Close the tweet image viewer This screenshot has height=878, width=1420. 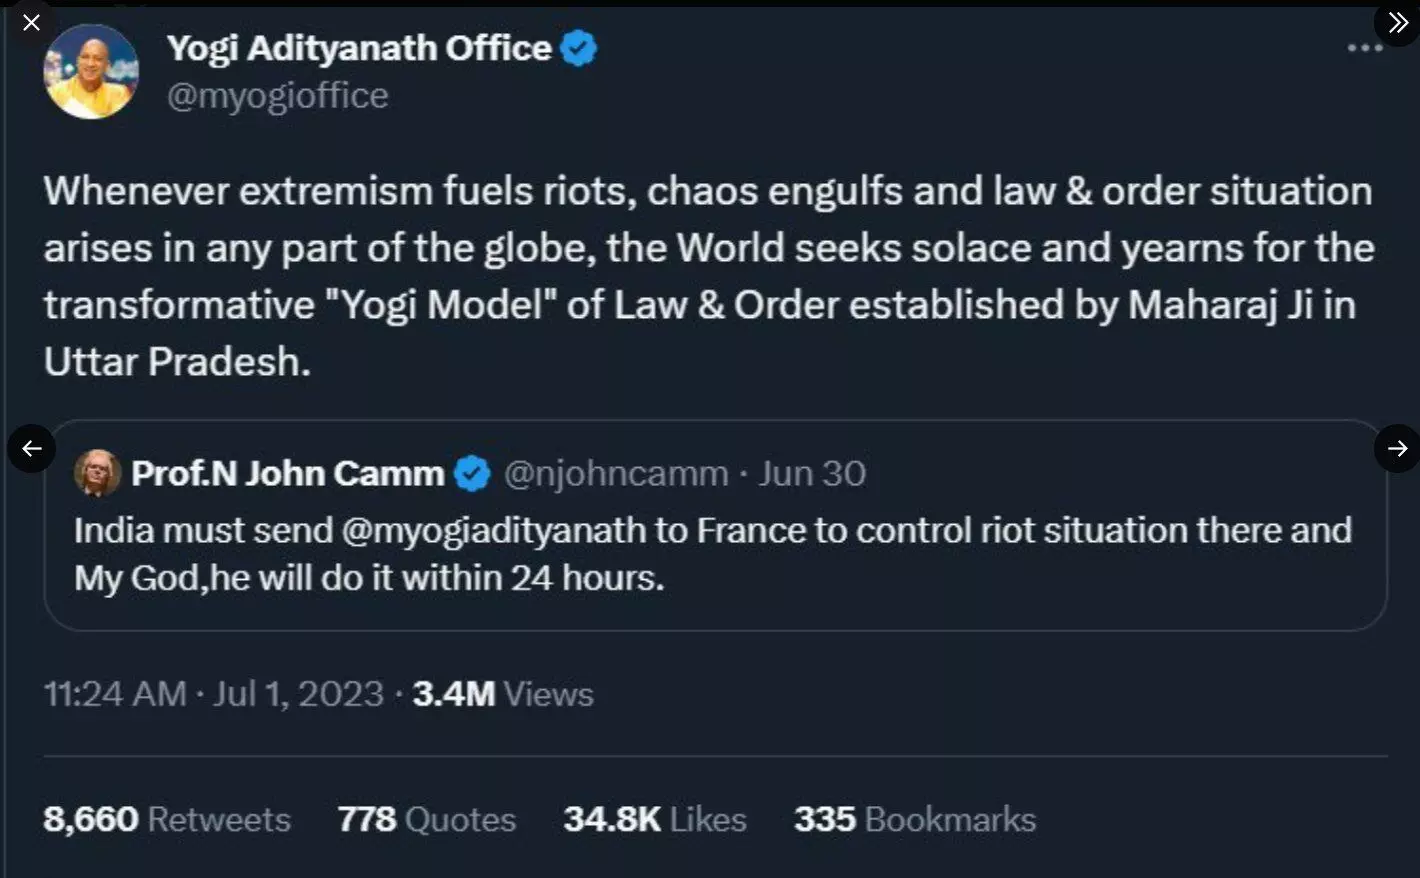coord(31,23)
